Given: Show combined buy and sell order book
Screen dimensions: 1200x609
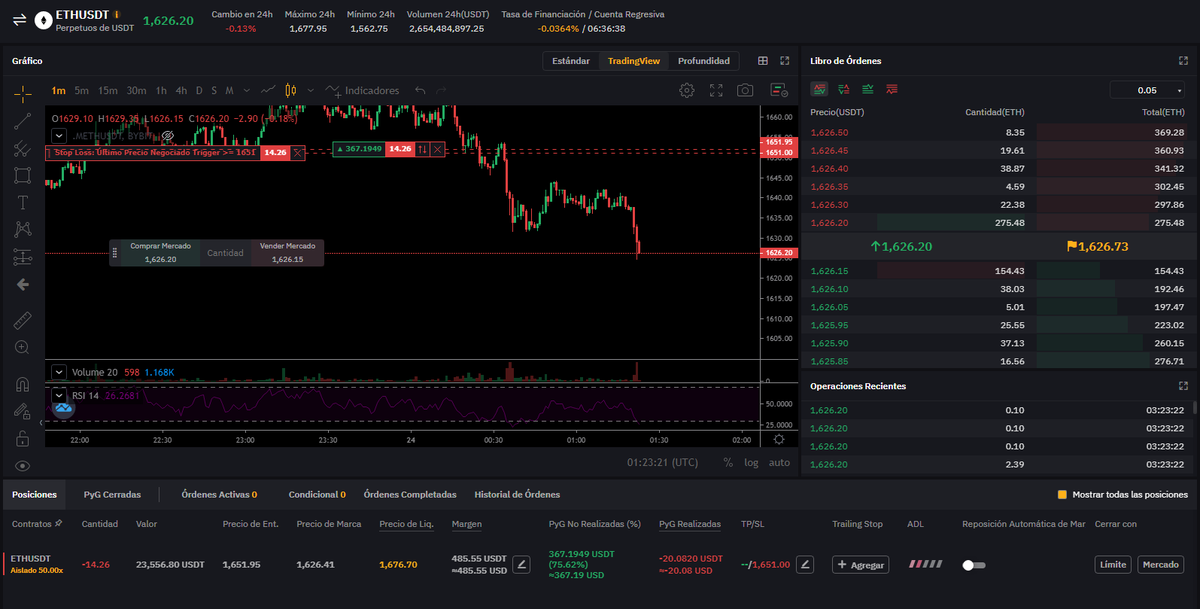Looking at the screenshot, I should (820, 89).
